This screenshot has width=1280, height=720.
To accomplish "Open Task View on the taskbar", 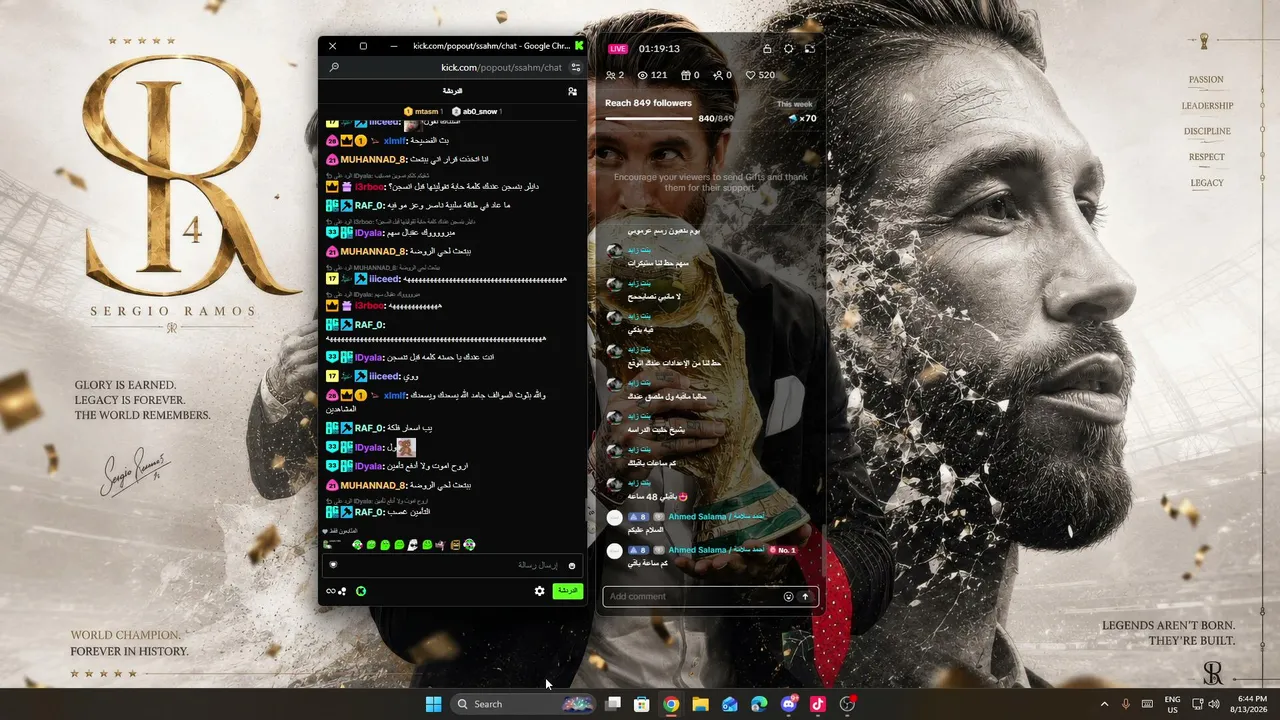I will 613,704.
